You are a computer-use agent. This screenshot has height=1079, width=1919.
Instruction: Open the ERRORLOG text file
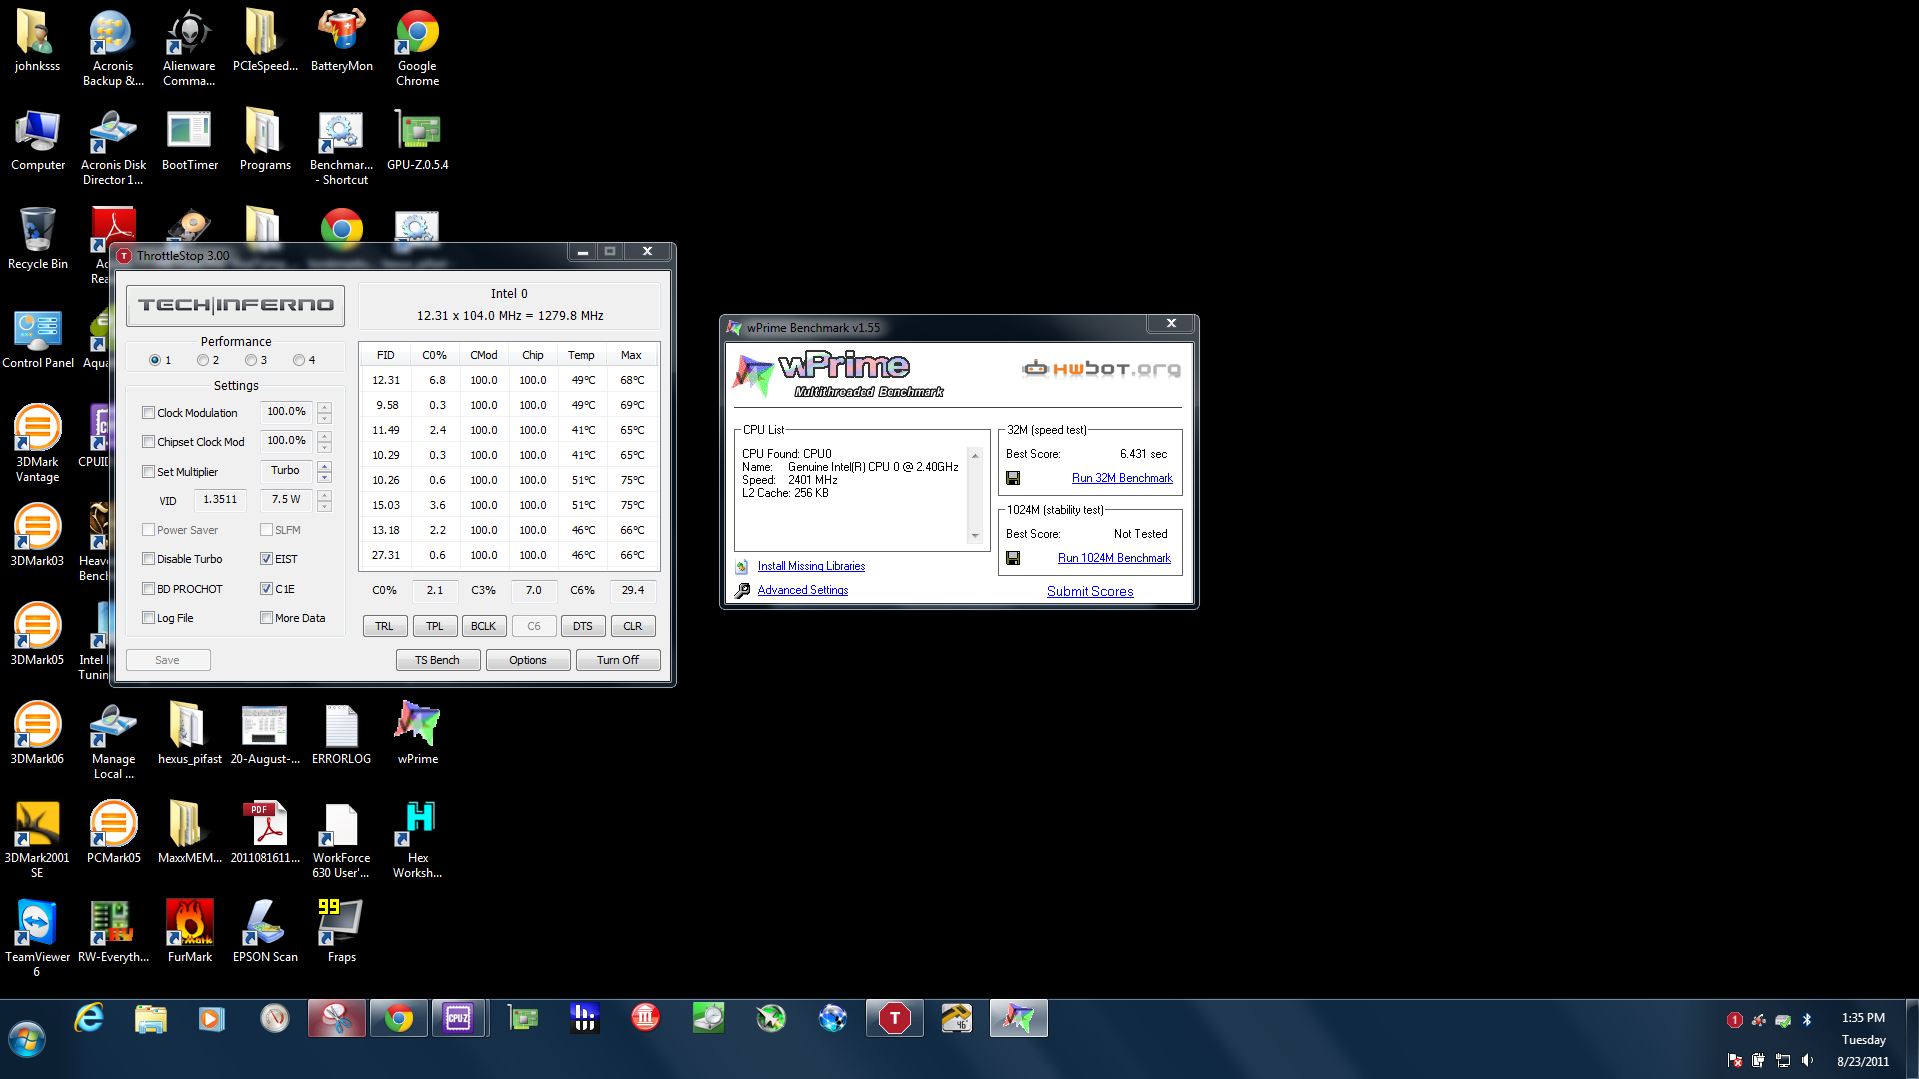[341, 734]
